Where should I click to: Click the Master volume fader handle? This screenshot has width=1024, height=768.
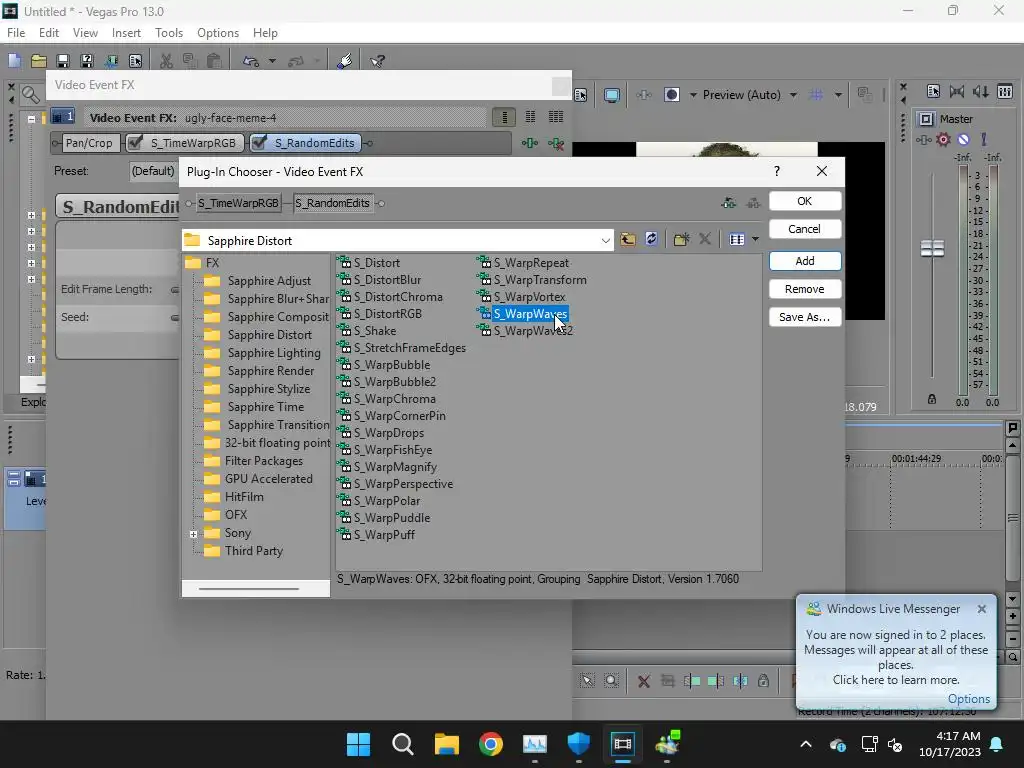click(932, 248)
